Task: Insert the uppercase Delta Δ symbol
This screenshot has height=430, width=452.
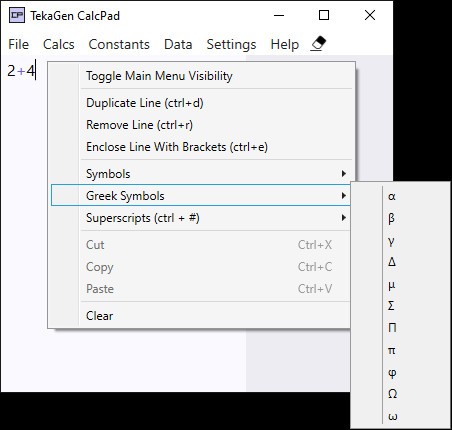Action: point(400,262)
